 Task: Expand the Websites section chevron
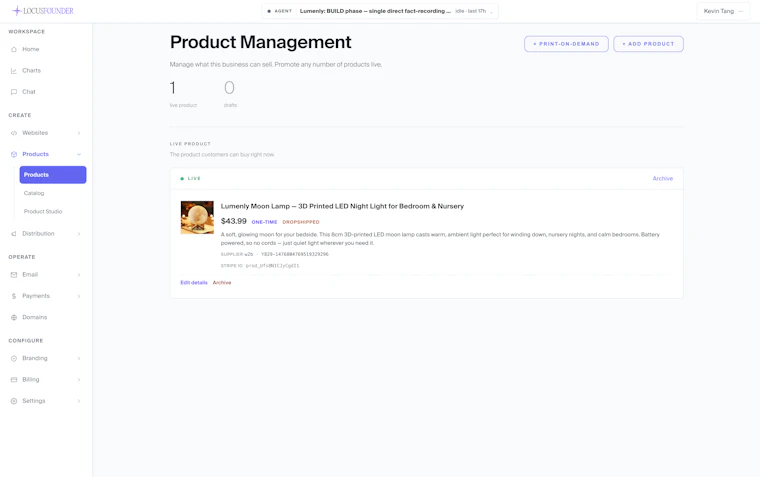click(x=79, y=133)
